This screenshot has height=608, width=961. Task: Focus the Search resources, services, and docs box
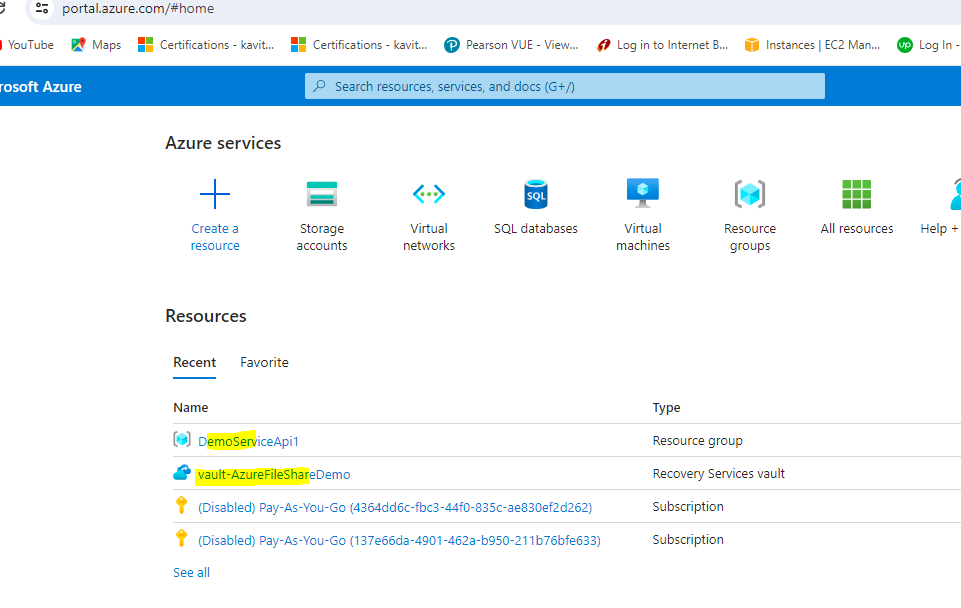564,86
